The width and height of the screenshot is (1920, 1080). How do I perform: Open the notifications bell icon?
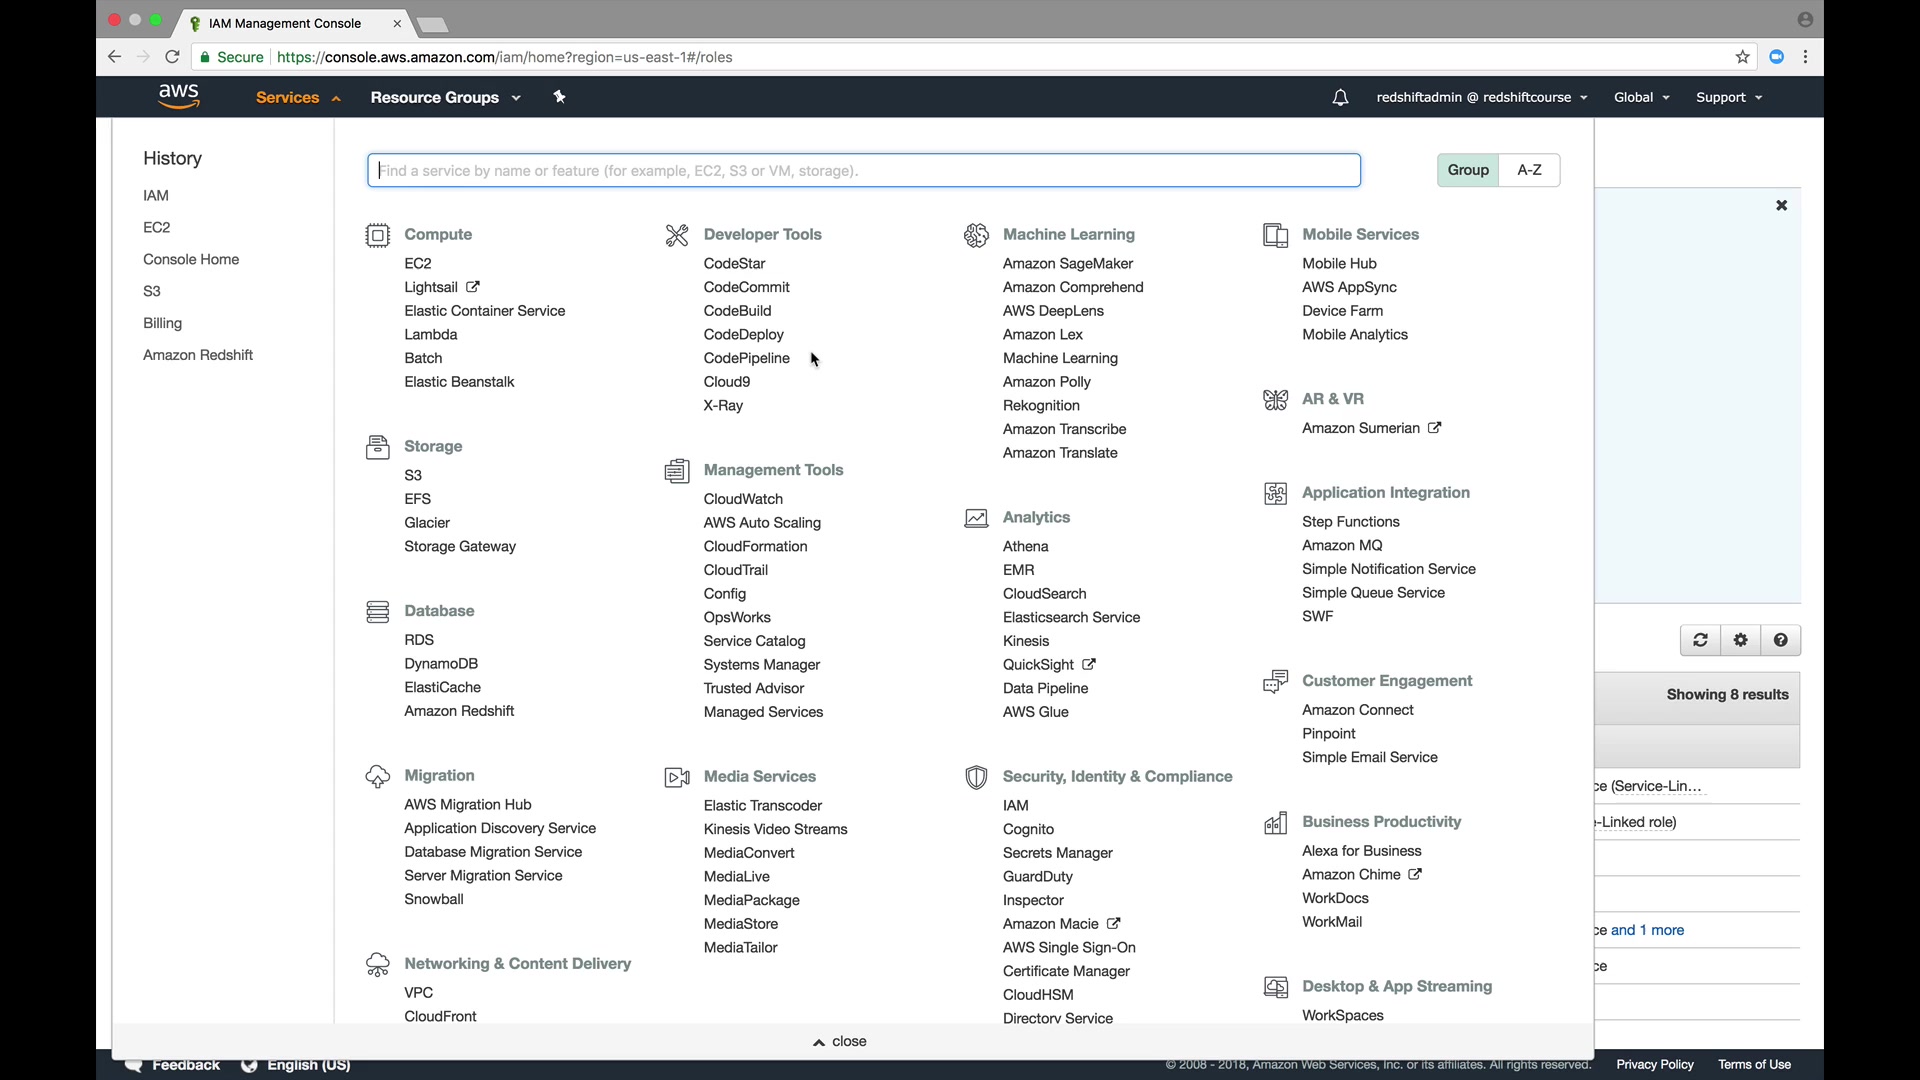tap(1340, 97)
